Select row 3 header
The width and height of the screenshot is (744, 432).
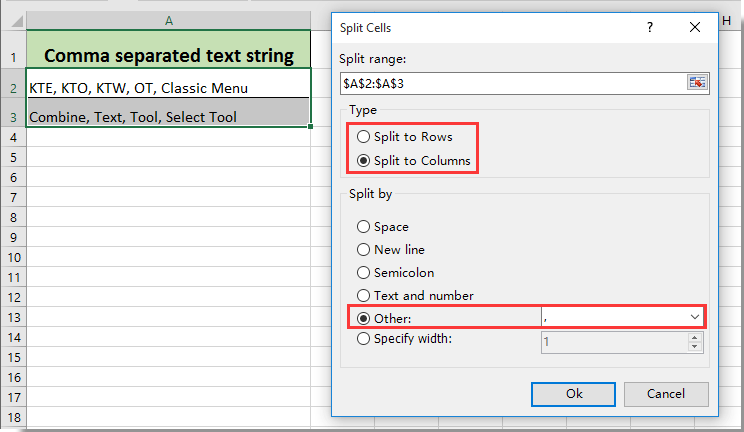pyautogui.click(x=13, y=116)
